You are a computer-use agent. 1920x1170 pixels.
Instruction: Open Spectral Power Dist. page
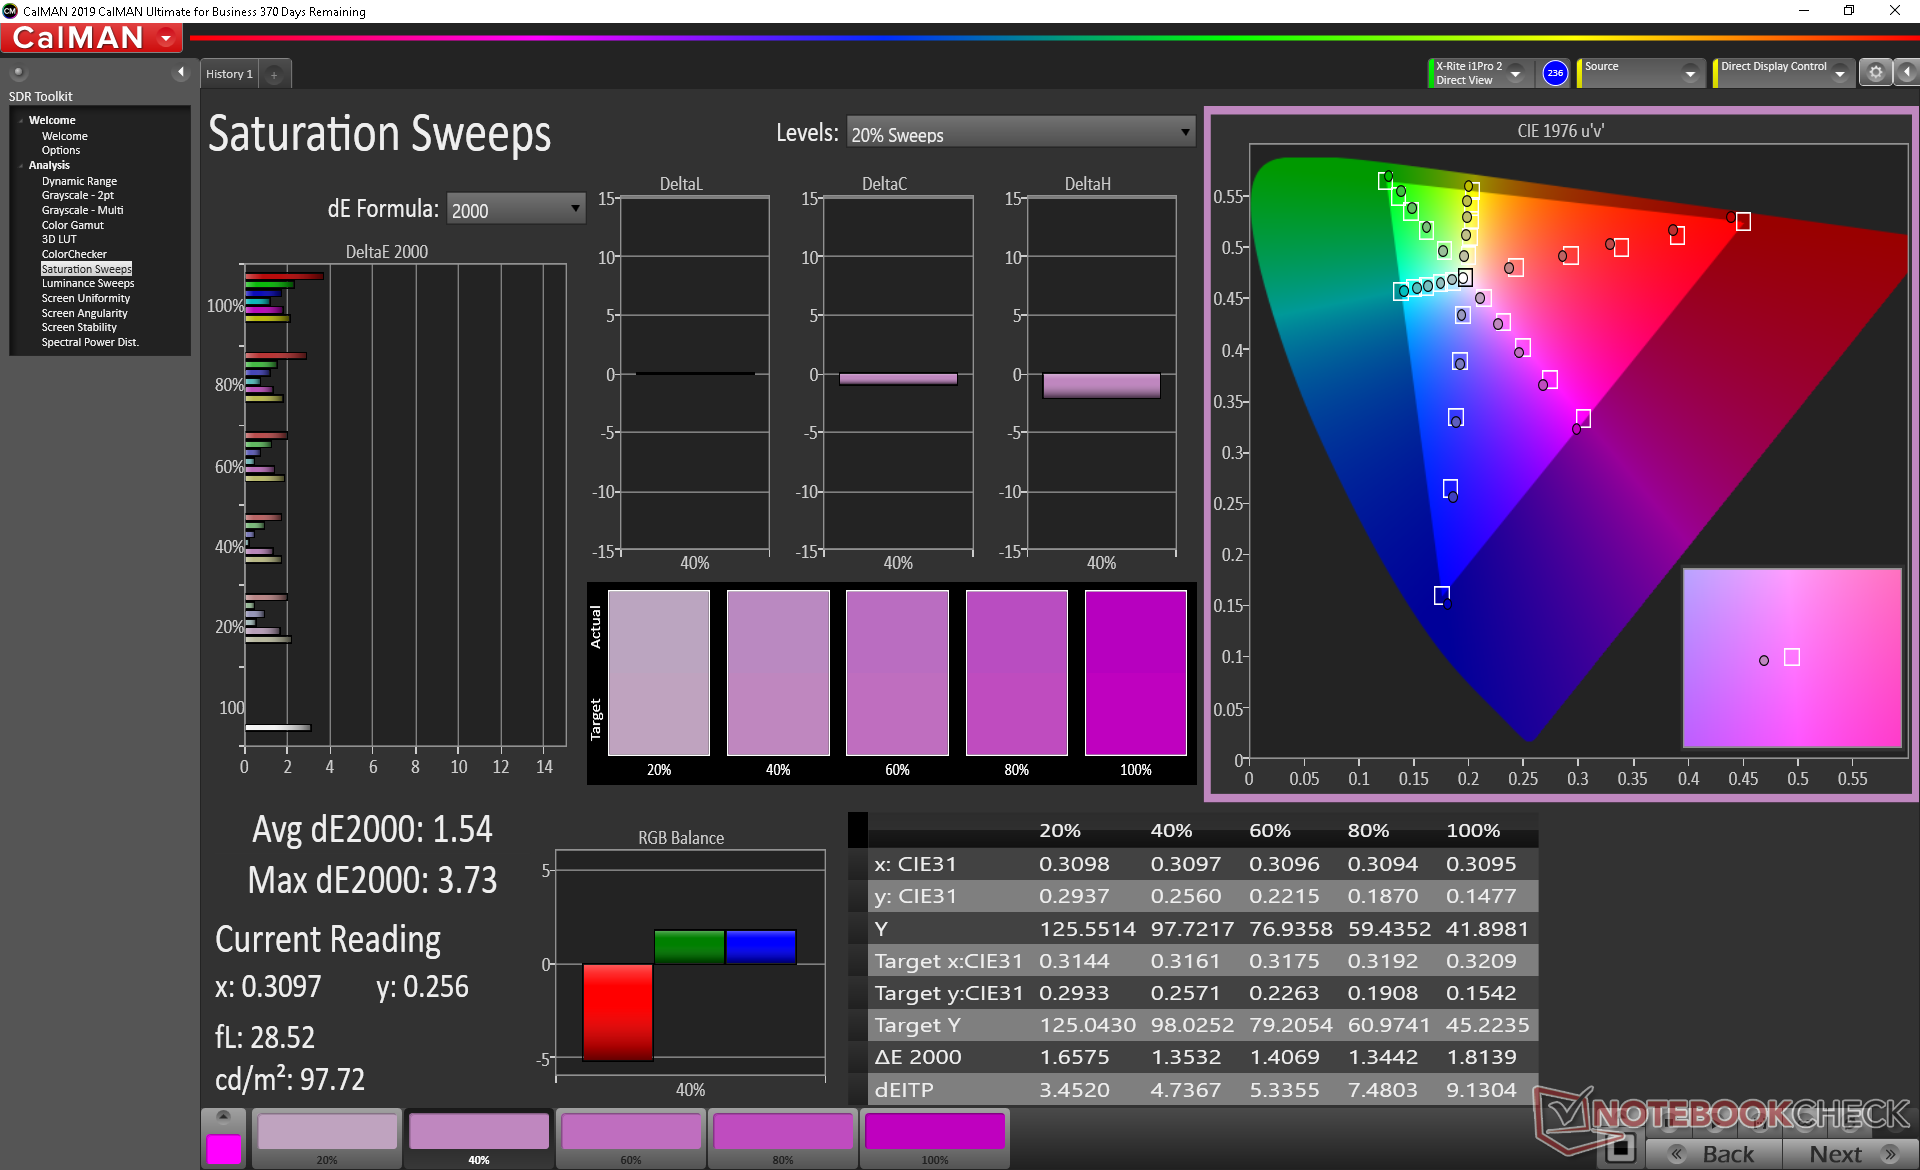[x=90, y=342]
